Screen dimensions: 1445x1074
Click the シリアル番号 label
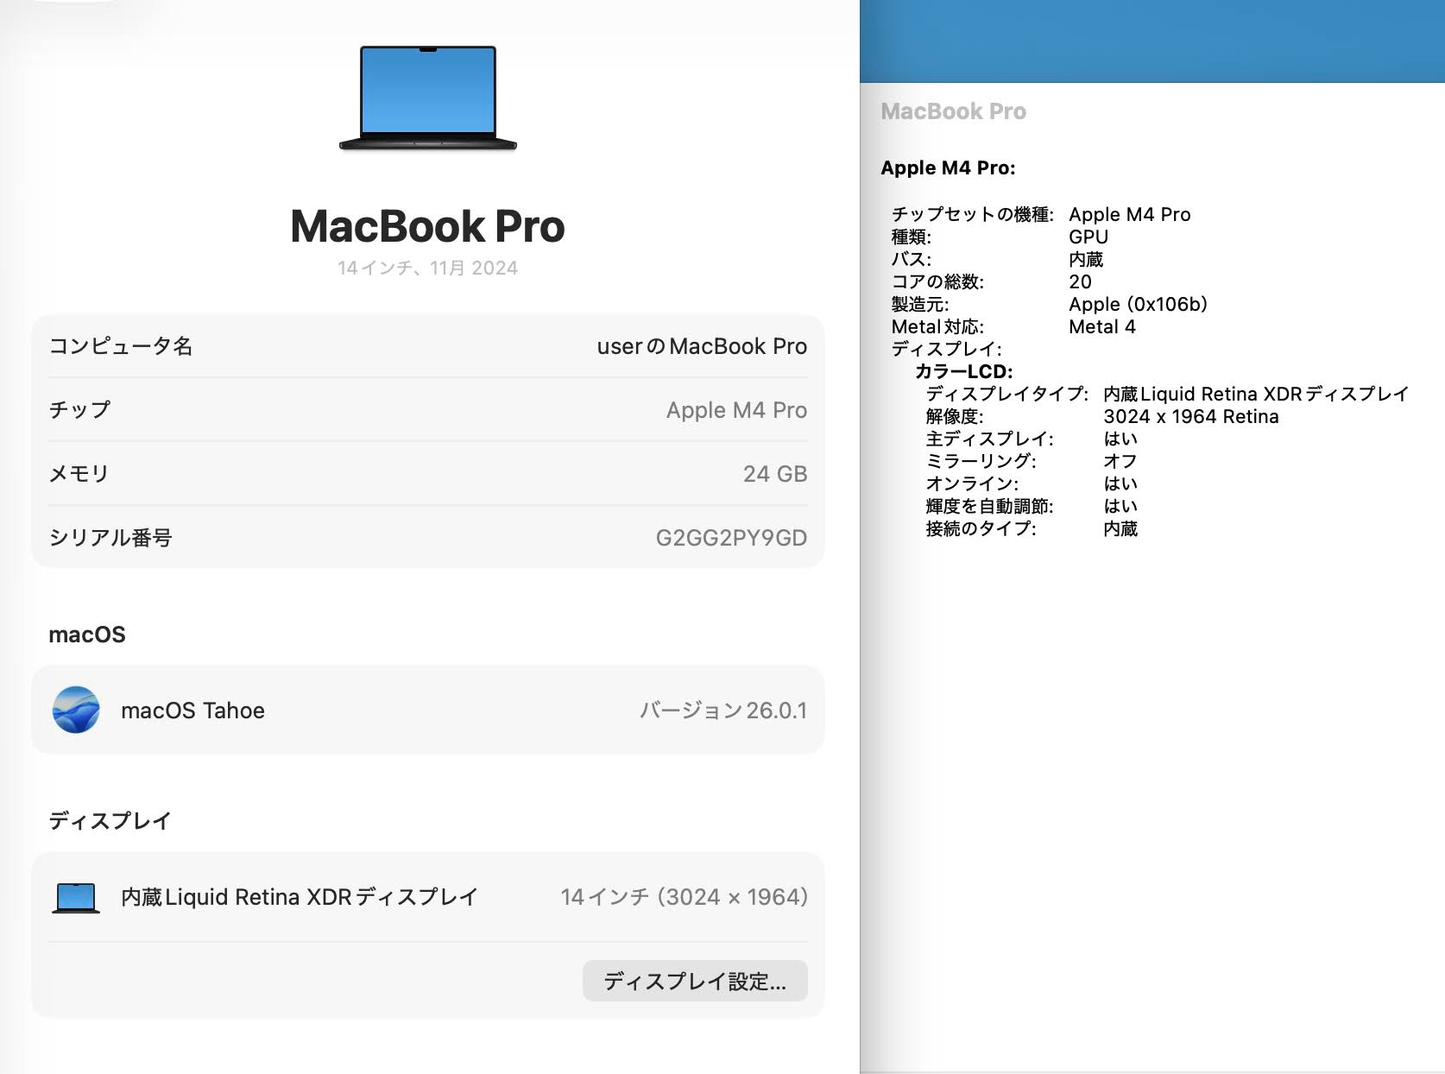(x=111, y=538)
